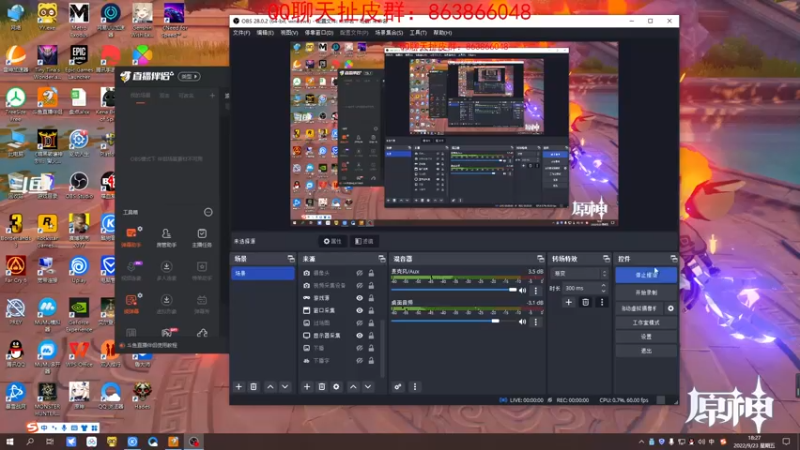Image resolution: width=800 pixels, height=450 pixels.
Task: Open advanced audio properties gears icon
Action: tap(397, 387)
